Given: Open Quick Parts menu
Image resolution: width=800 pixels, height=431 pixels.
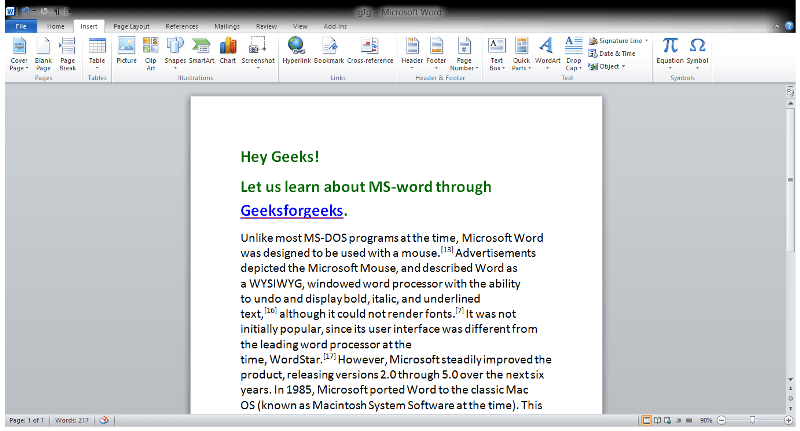Looking at the screenshot, I should tap(521, 54).
